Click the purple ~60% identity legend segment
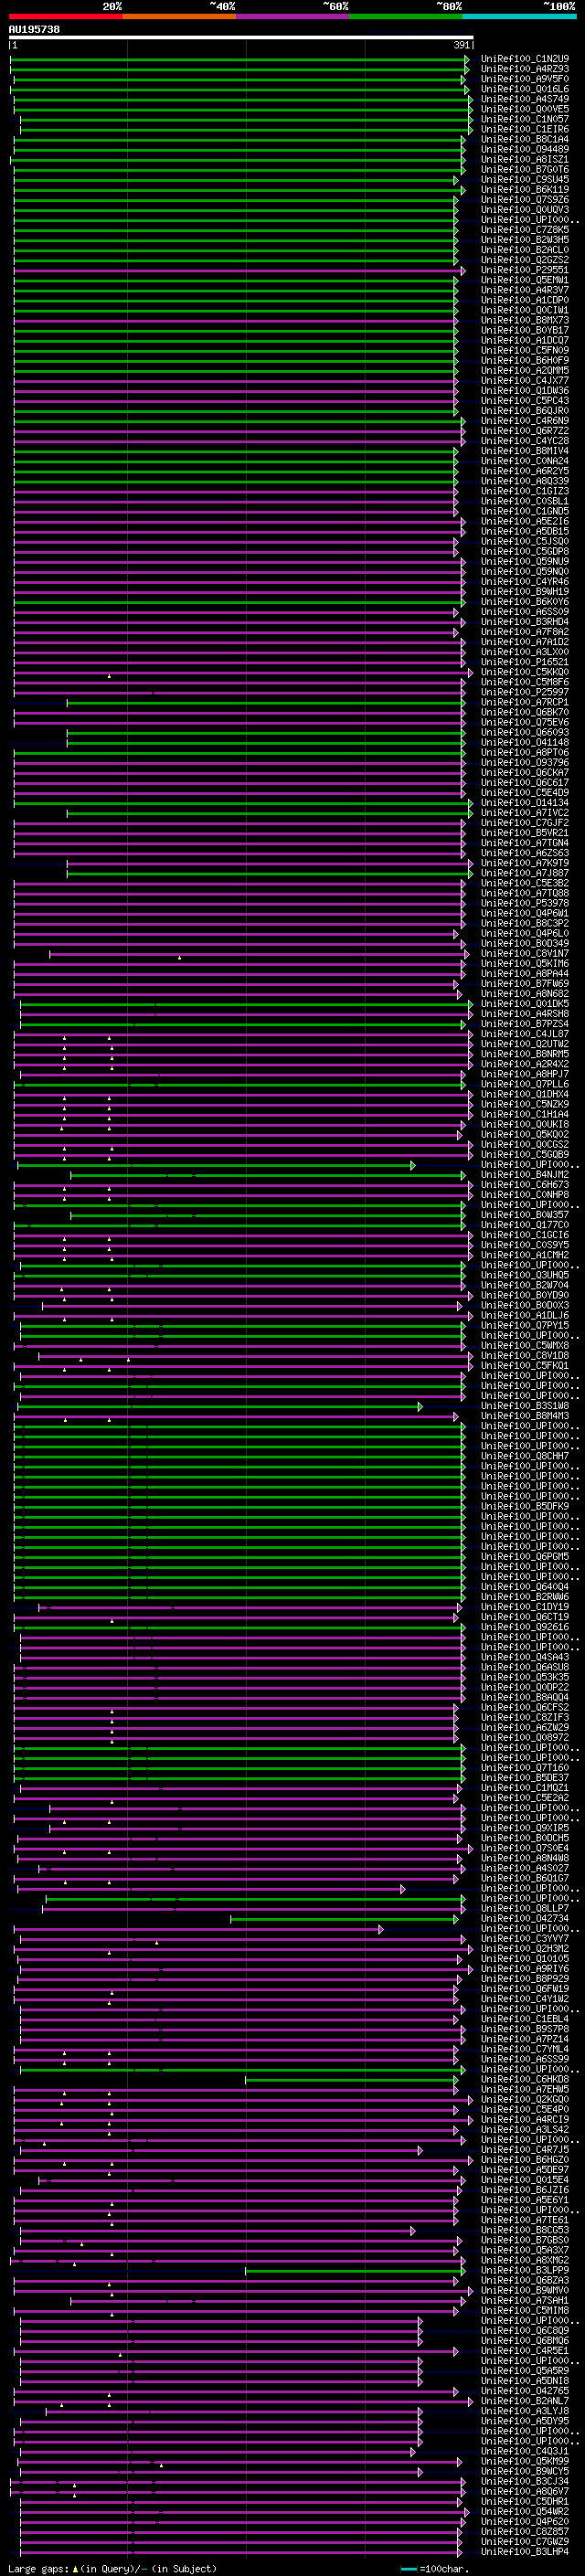Image resolution: width=585 pixels, height=2576 pixels. [x=293, y=16]
